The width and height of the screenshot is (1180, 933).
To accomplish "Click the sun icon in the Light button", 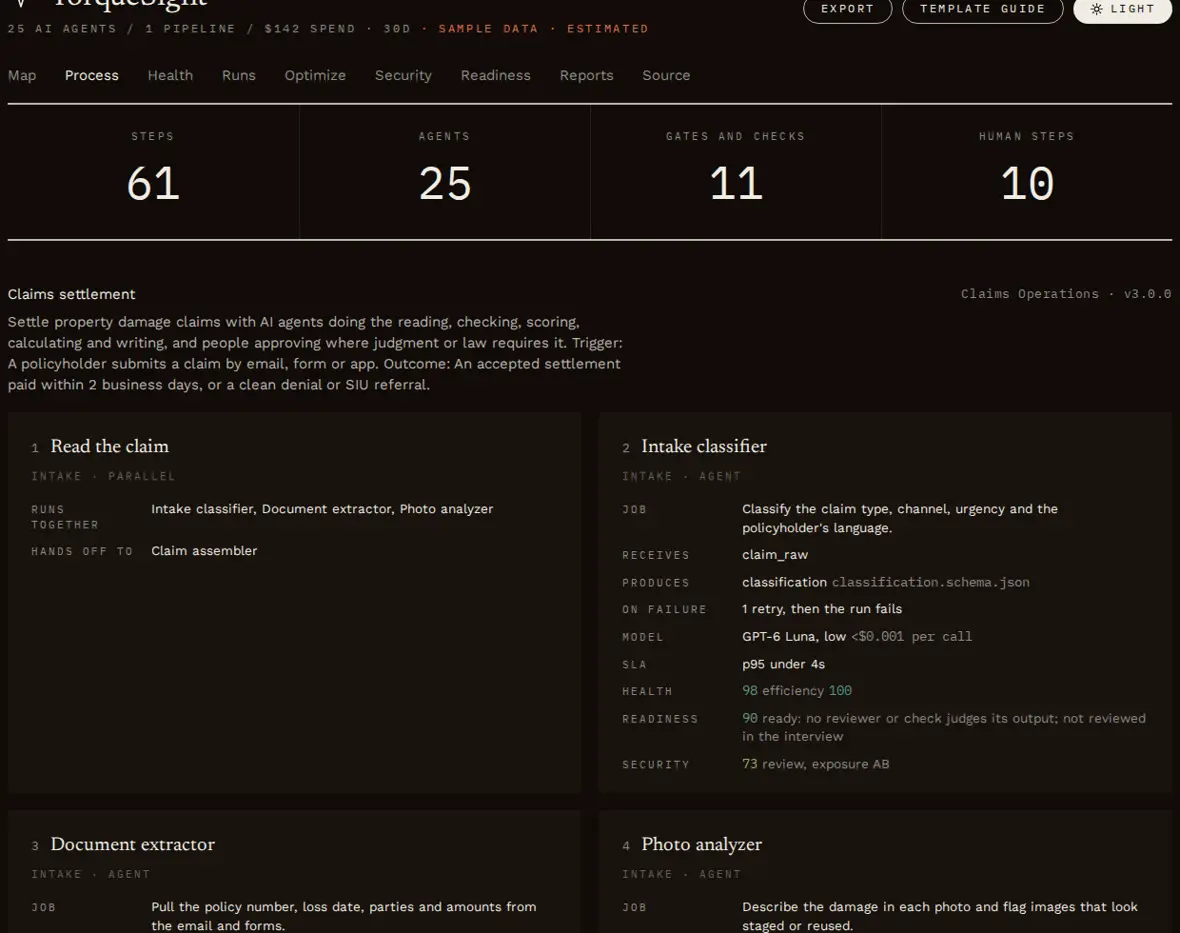I will click(x=1096, y=9).
